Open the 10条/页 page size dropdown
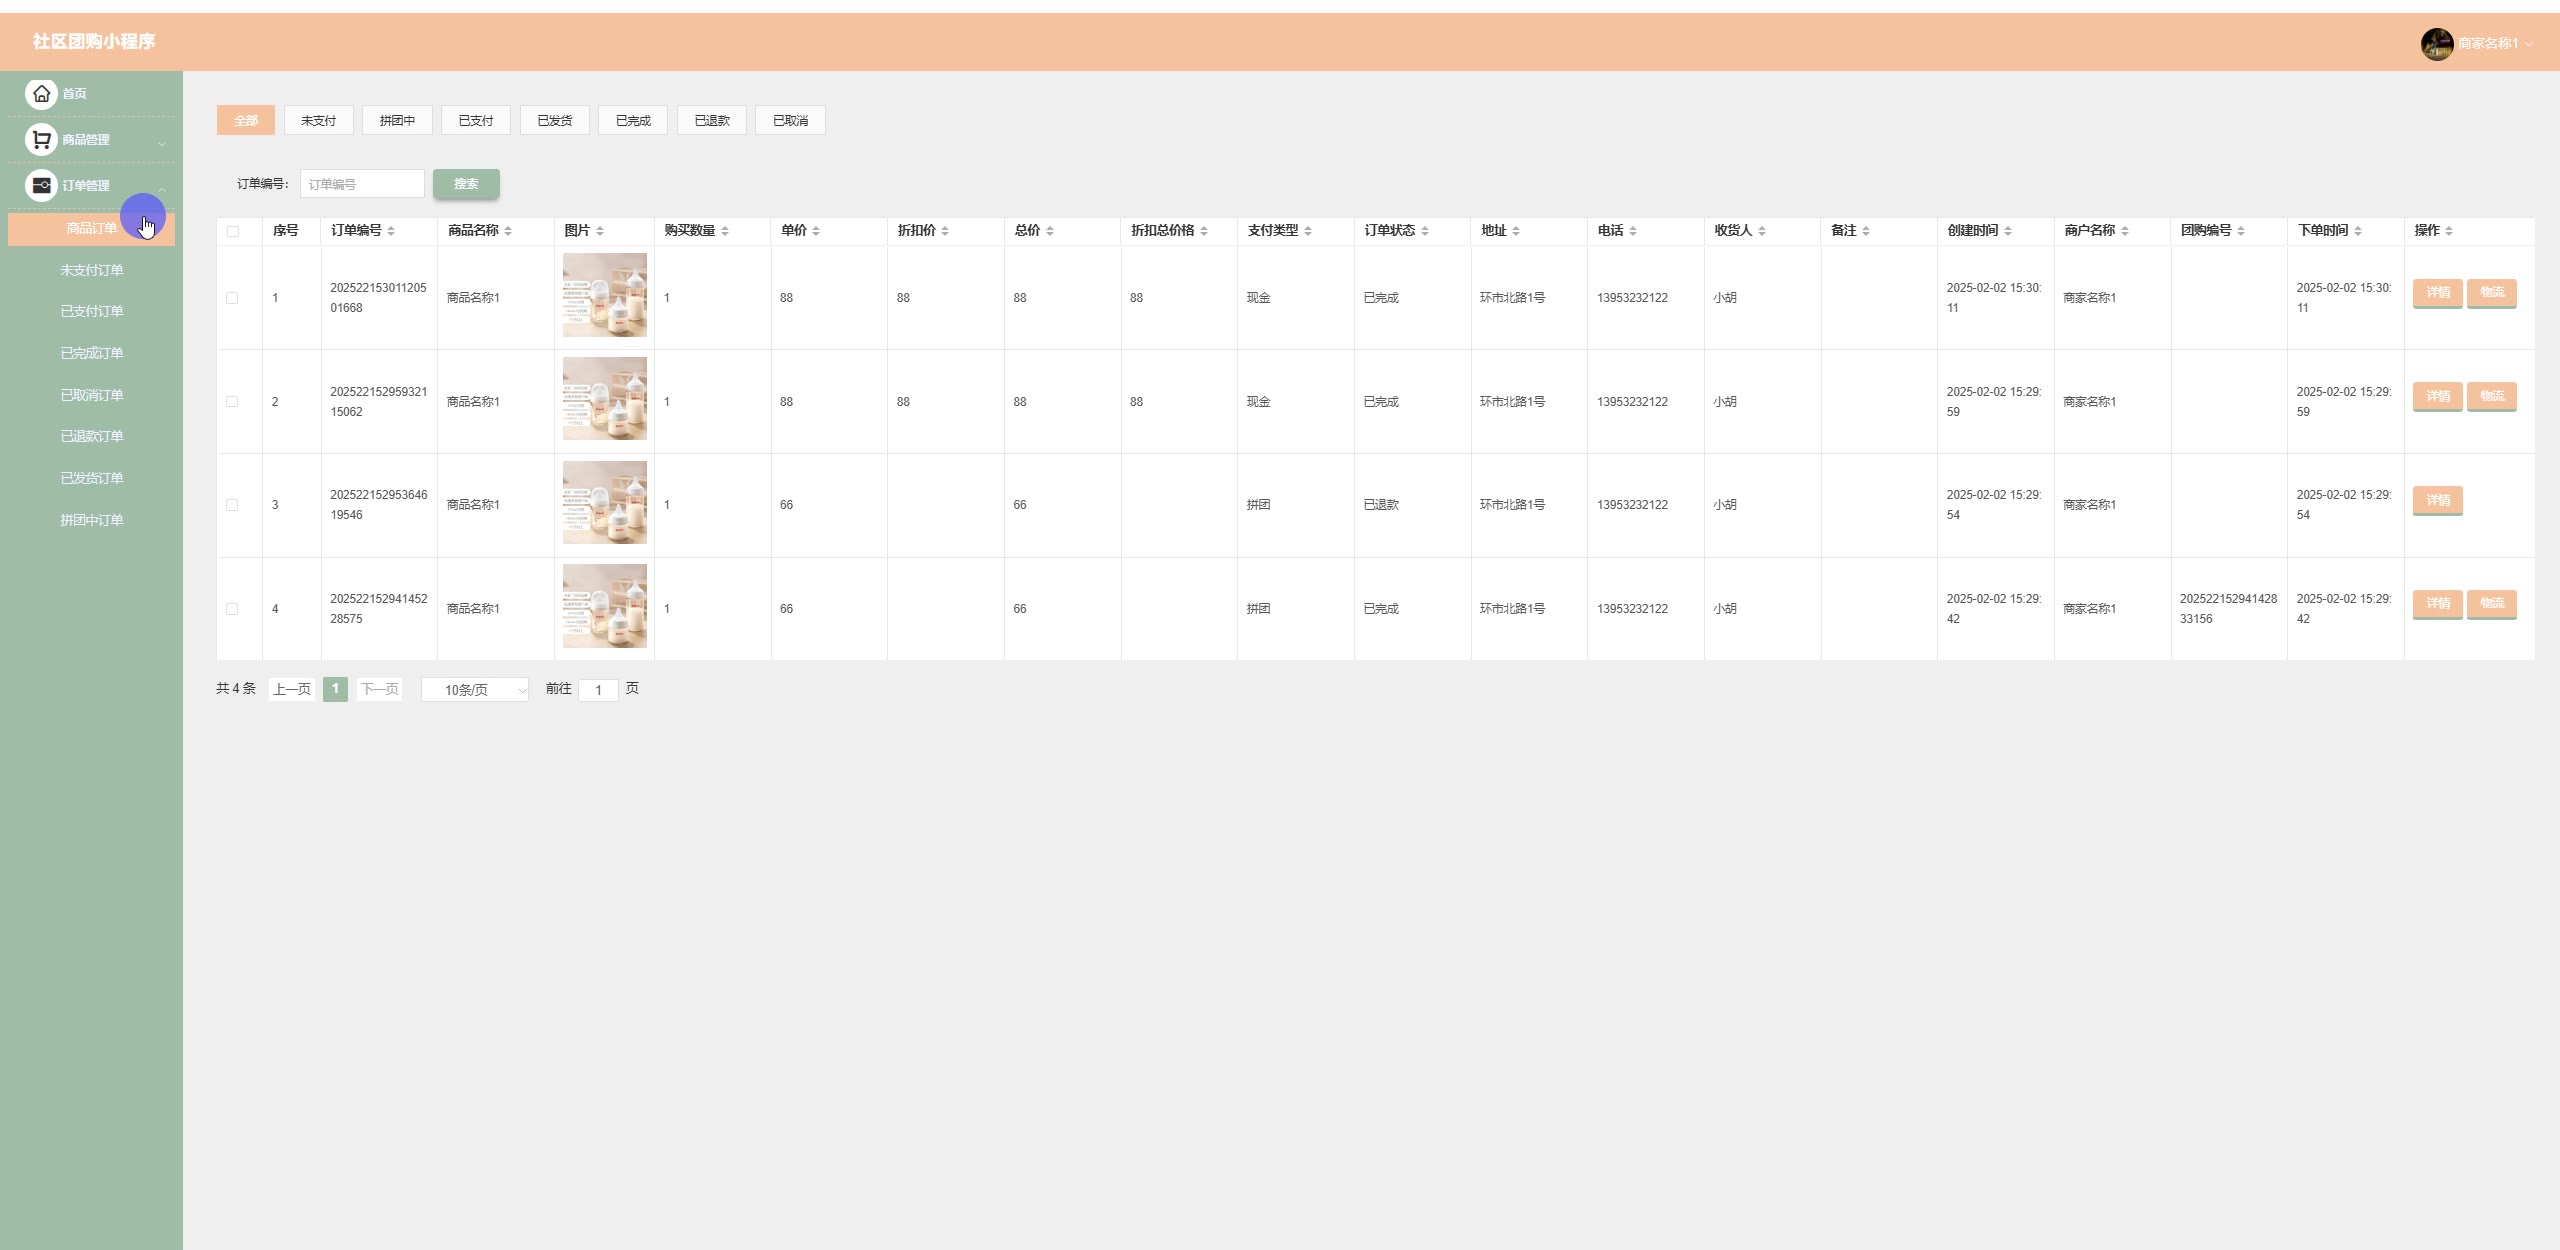 click(475, 690)
